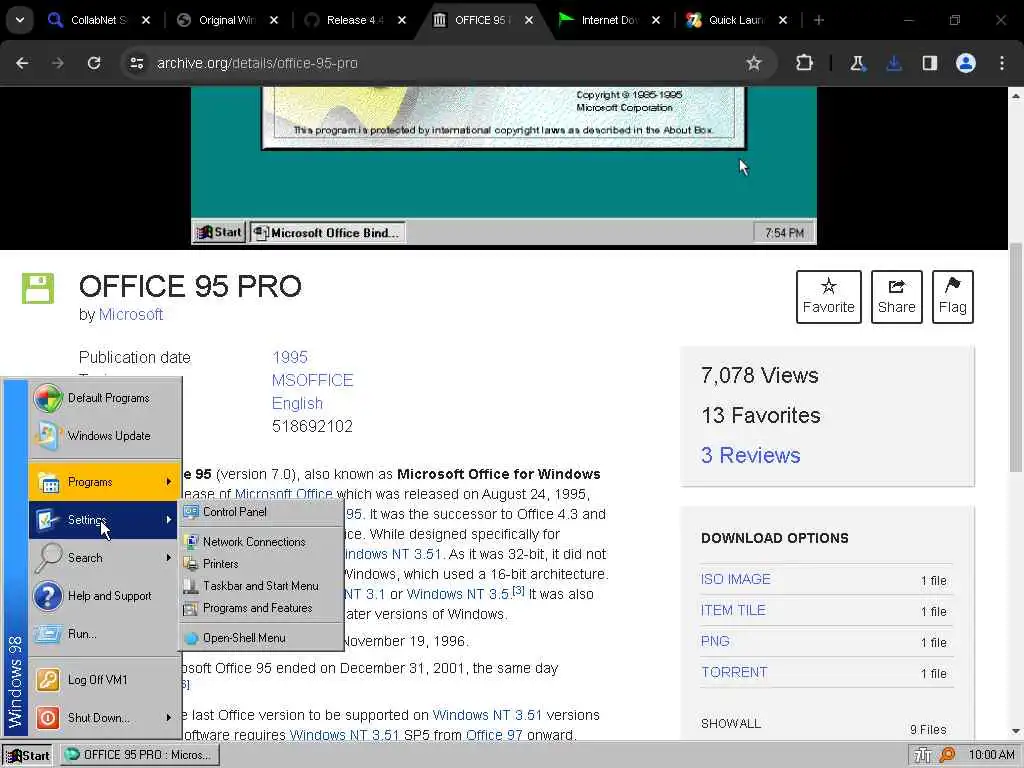Open the 3 Reviews link

750,455
